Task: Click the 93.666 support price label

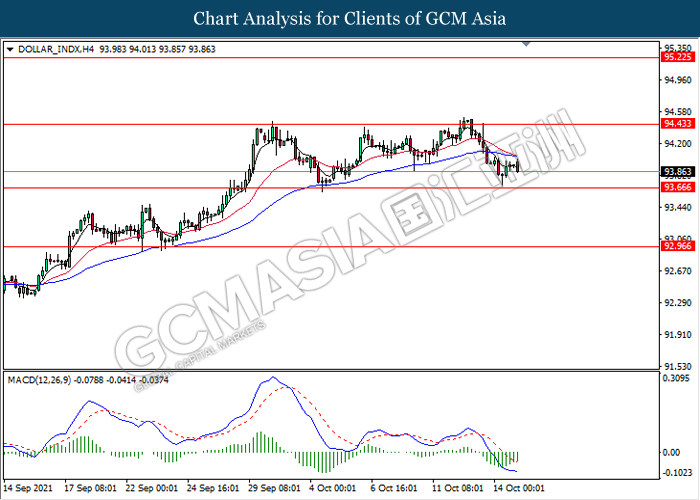Action: (x=677, y=187)
